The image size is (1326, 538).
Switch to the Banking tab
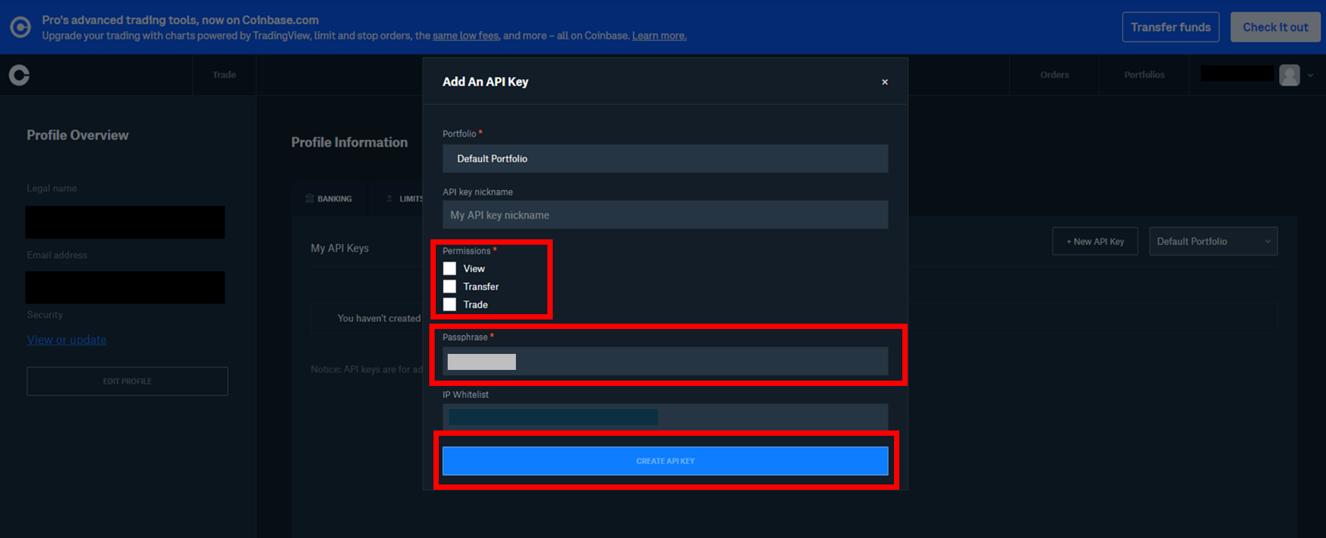[329, 199]
